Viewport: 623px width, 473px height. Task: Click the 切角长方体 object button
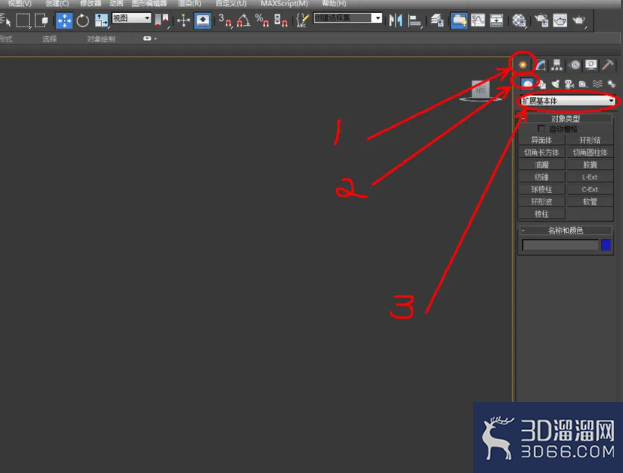[x=542, y=153]
